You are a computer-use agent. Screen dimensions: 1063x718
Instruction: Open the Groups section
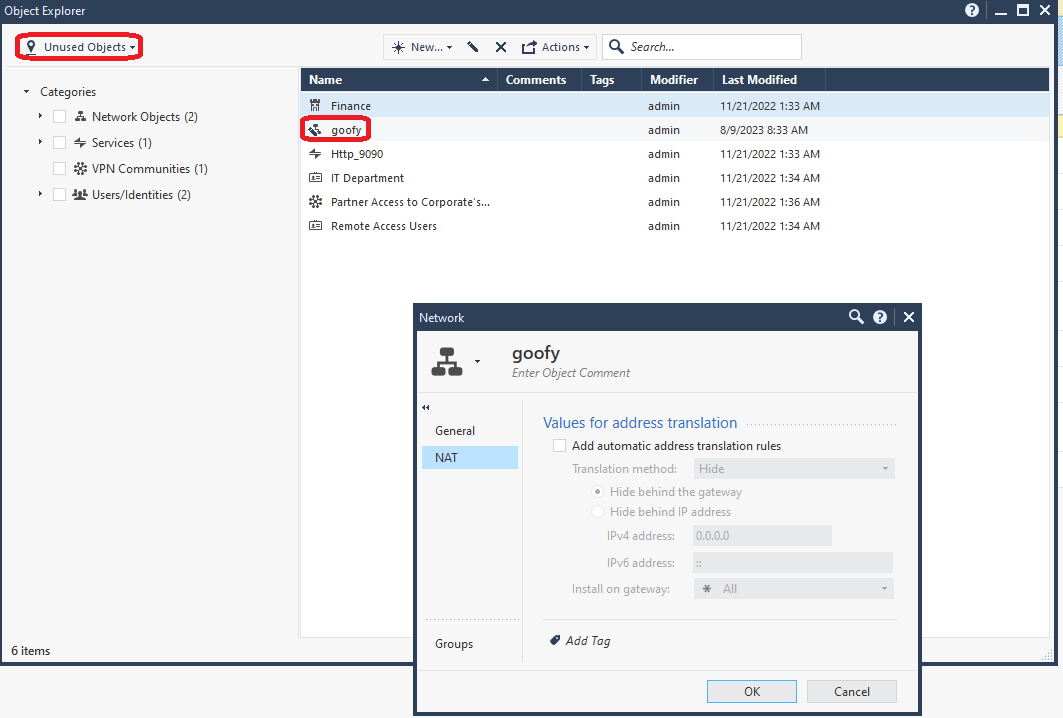coord(454,643)
